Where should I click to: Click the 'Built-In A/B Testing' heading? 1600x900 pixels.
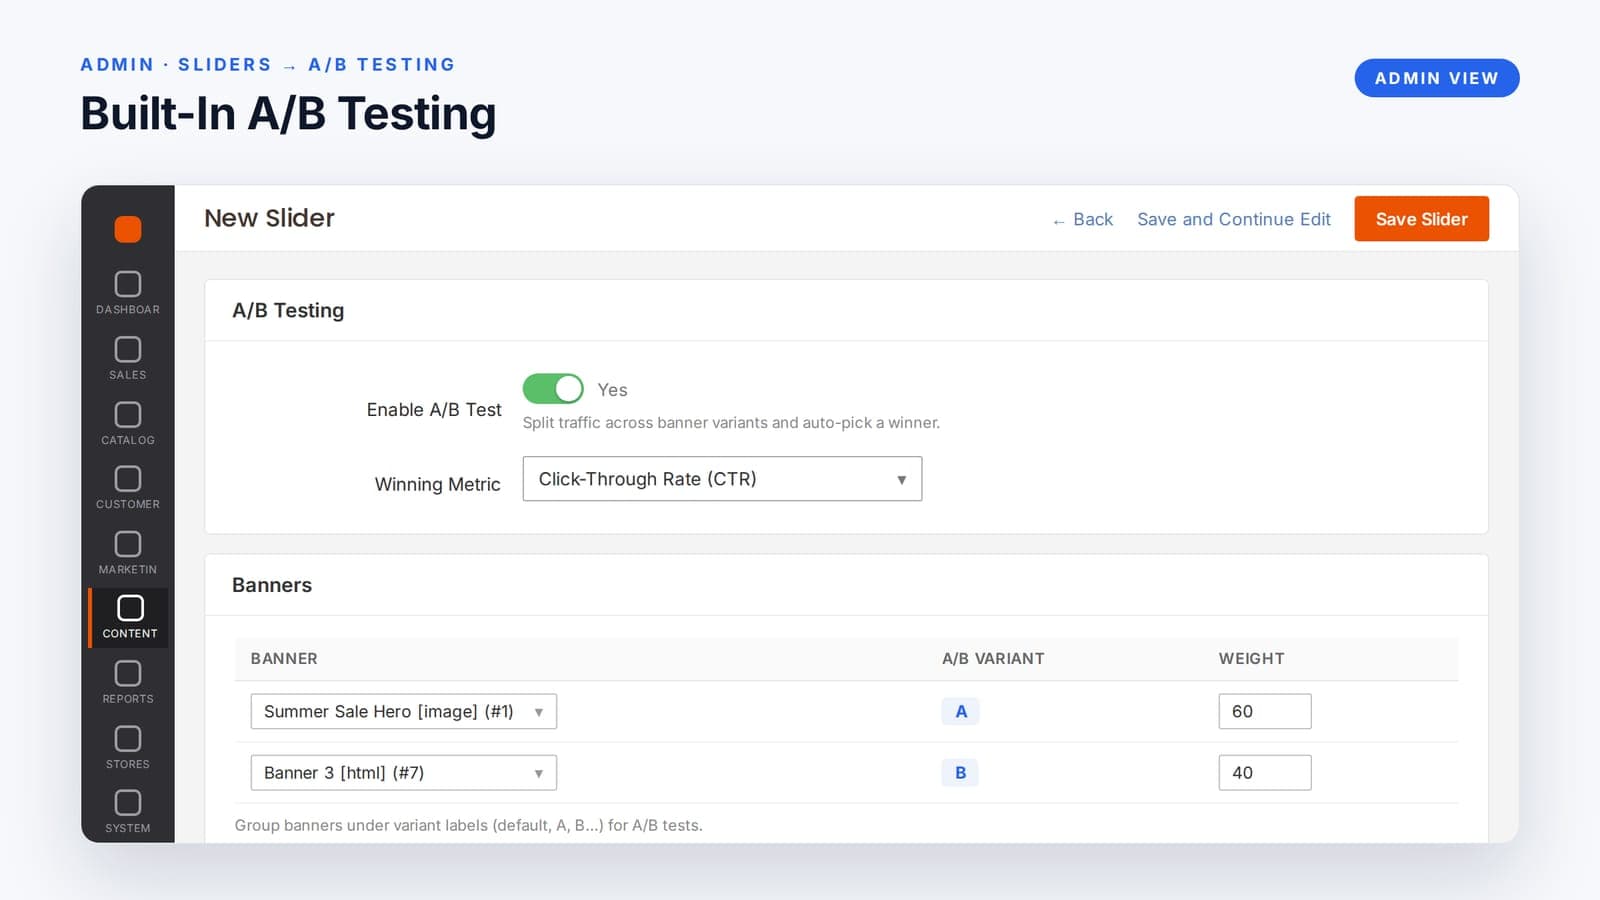pyautogui.click(x=288, y=113)
